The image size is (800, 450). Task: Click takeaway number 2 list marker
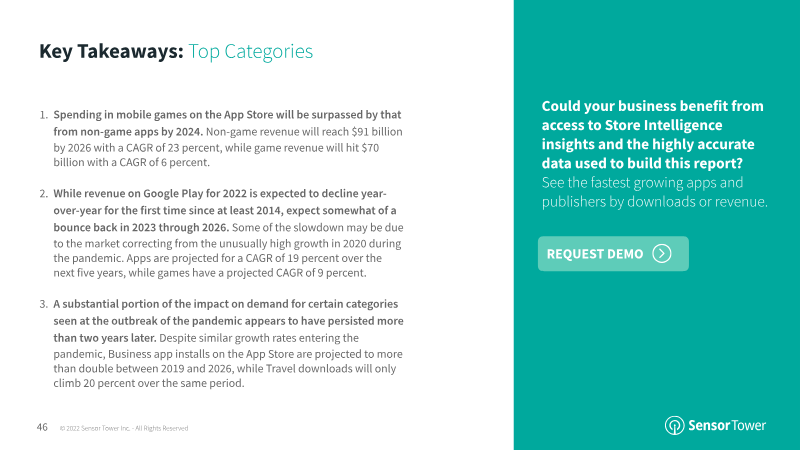click(43, 194)
